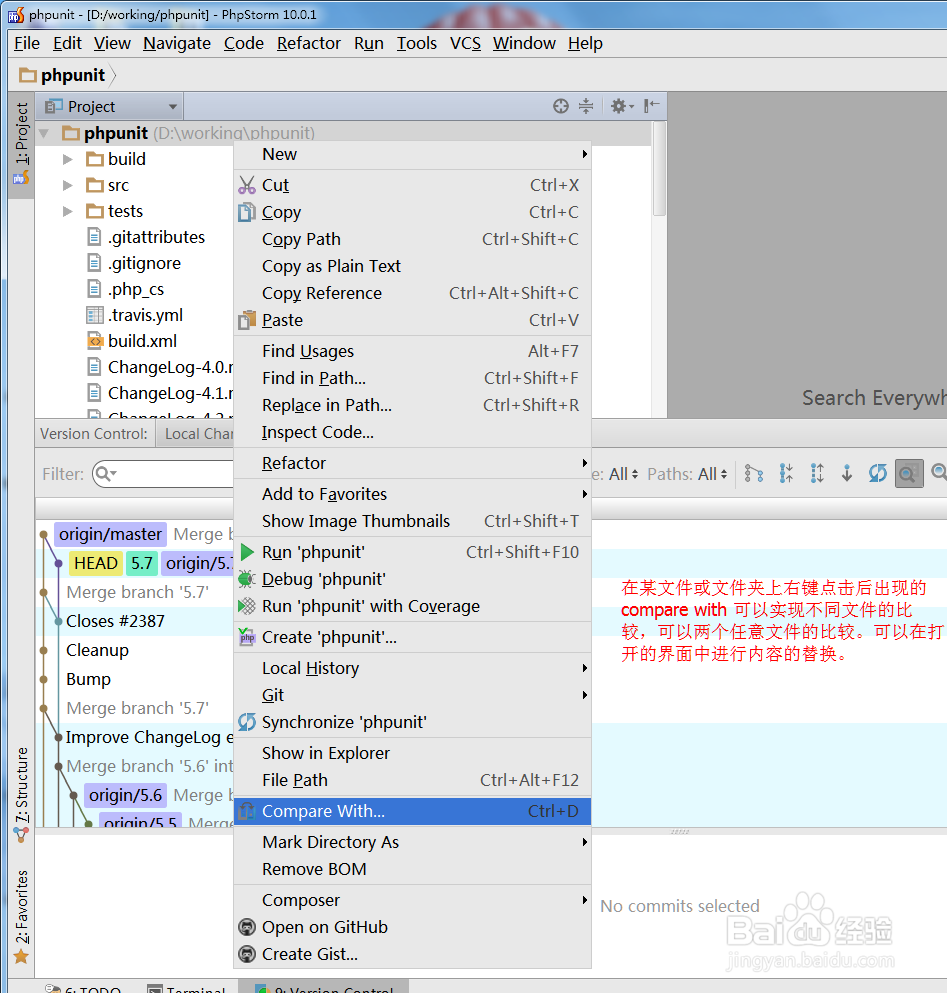The image size is (947, 993).
Task: Open the filter dropdown showing All before Paths
Action: [623, 474]
